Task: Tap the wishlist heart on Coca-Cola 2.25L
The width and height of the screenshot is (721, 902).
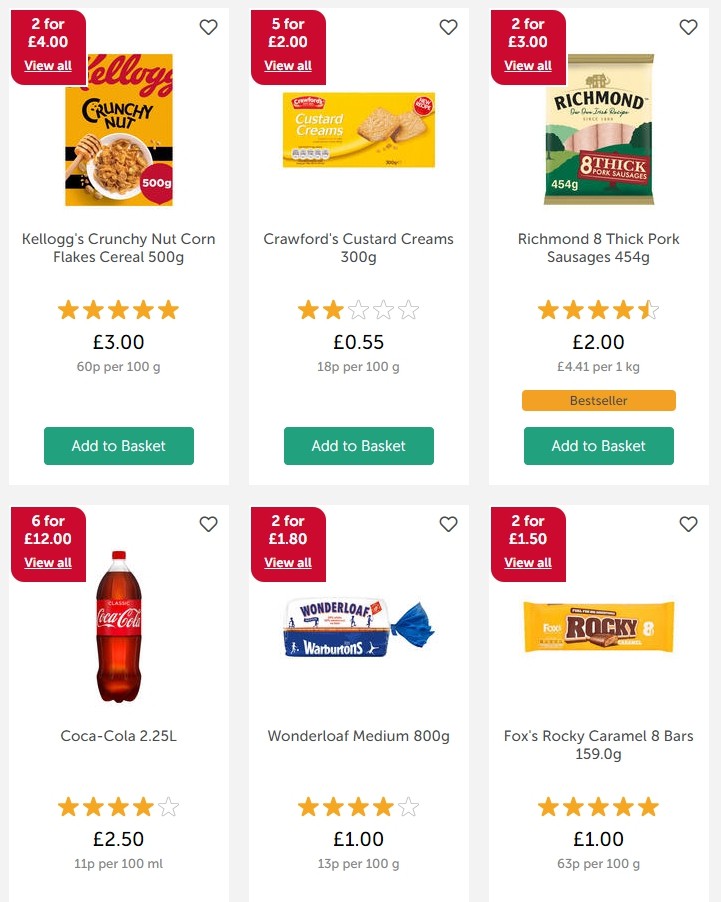Action: 208,524
